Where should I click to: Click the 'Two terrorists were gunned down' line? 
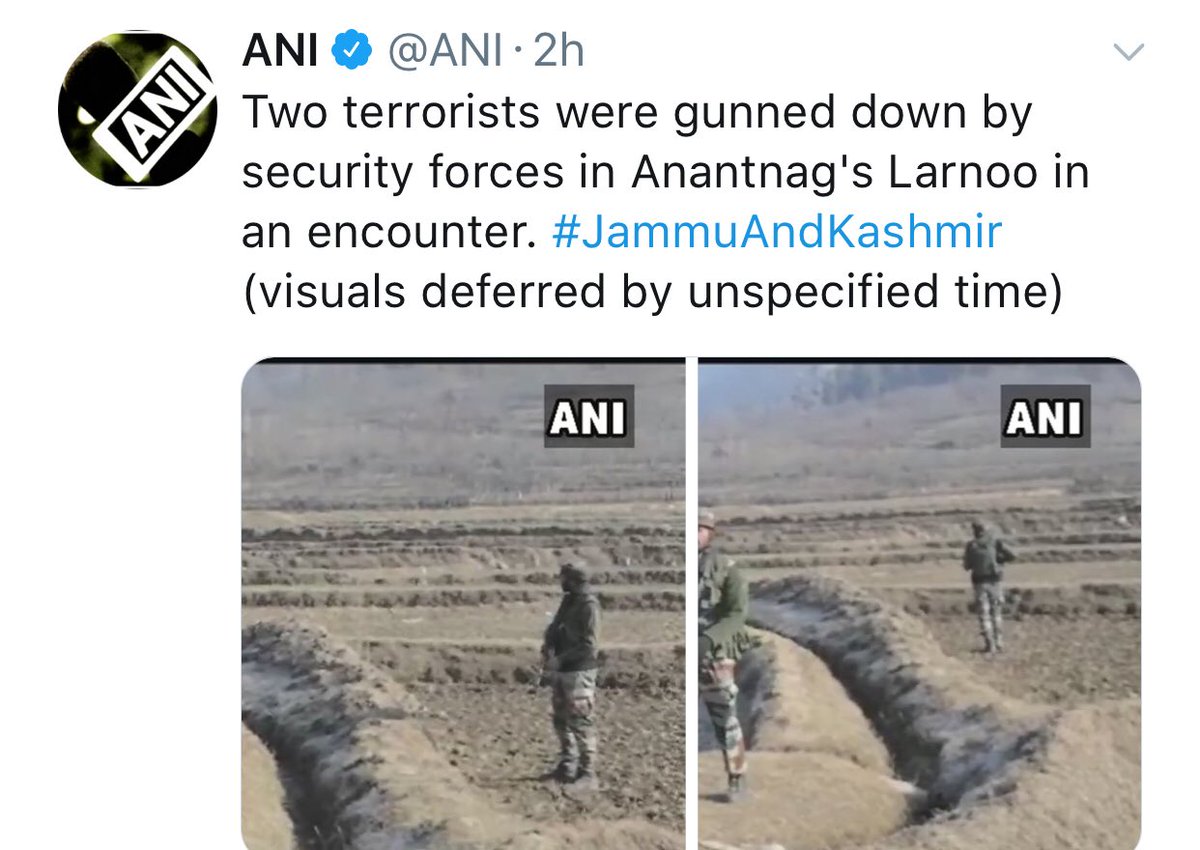(x=637, y=114)
